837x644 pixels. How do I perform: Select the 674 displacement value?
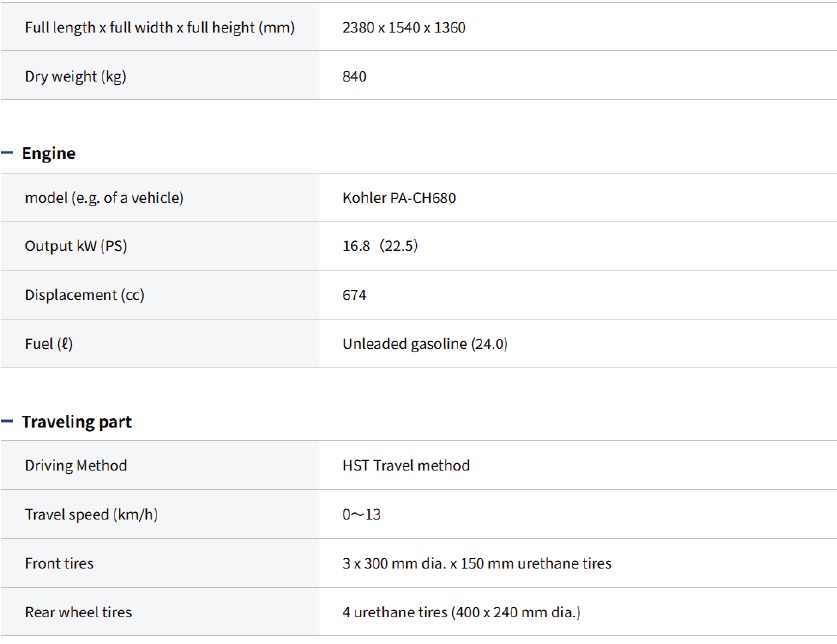[x=355, y=295]
